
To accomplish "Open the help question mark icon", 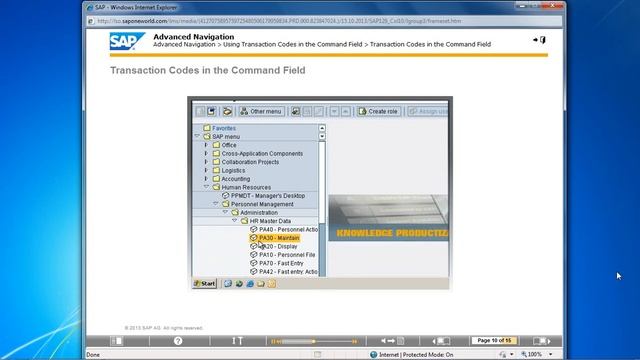I will [178, 341].
